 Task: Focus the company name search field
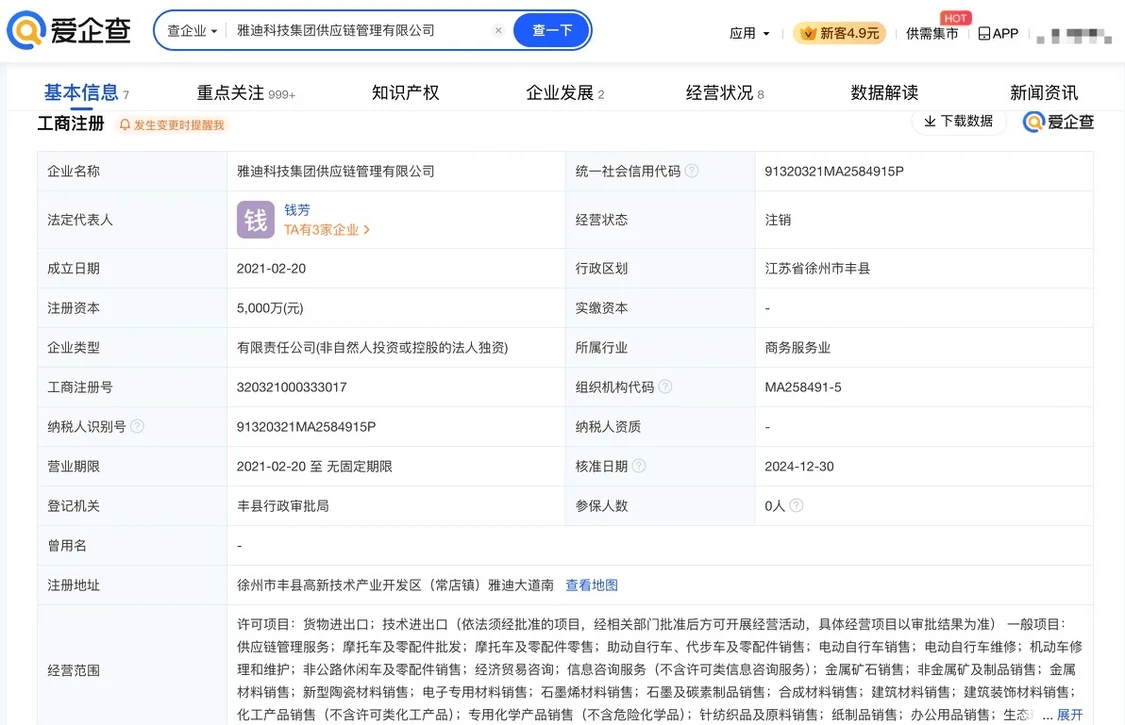coord(359,30)
